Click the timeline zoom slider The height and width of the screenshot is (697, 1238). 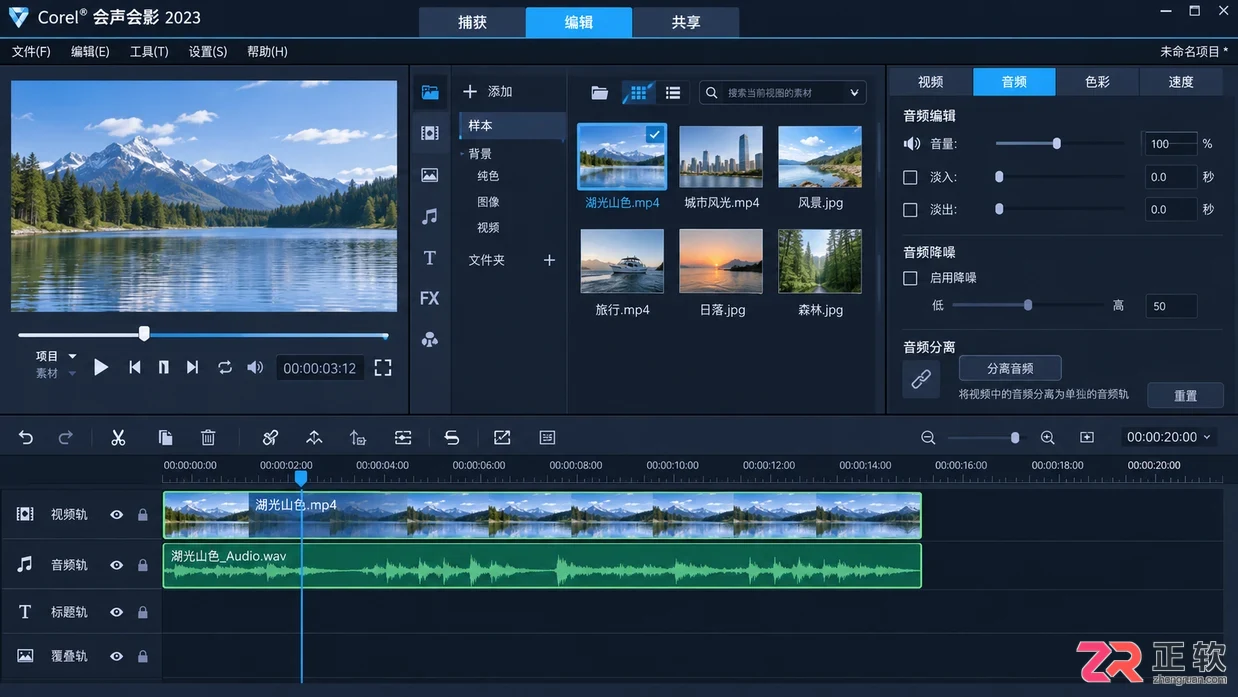(986, 438)
